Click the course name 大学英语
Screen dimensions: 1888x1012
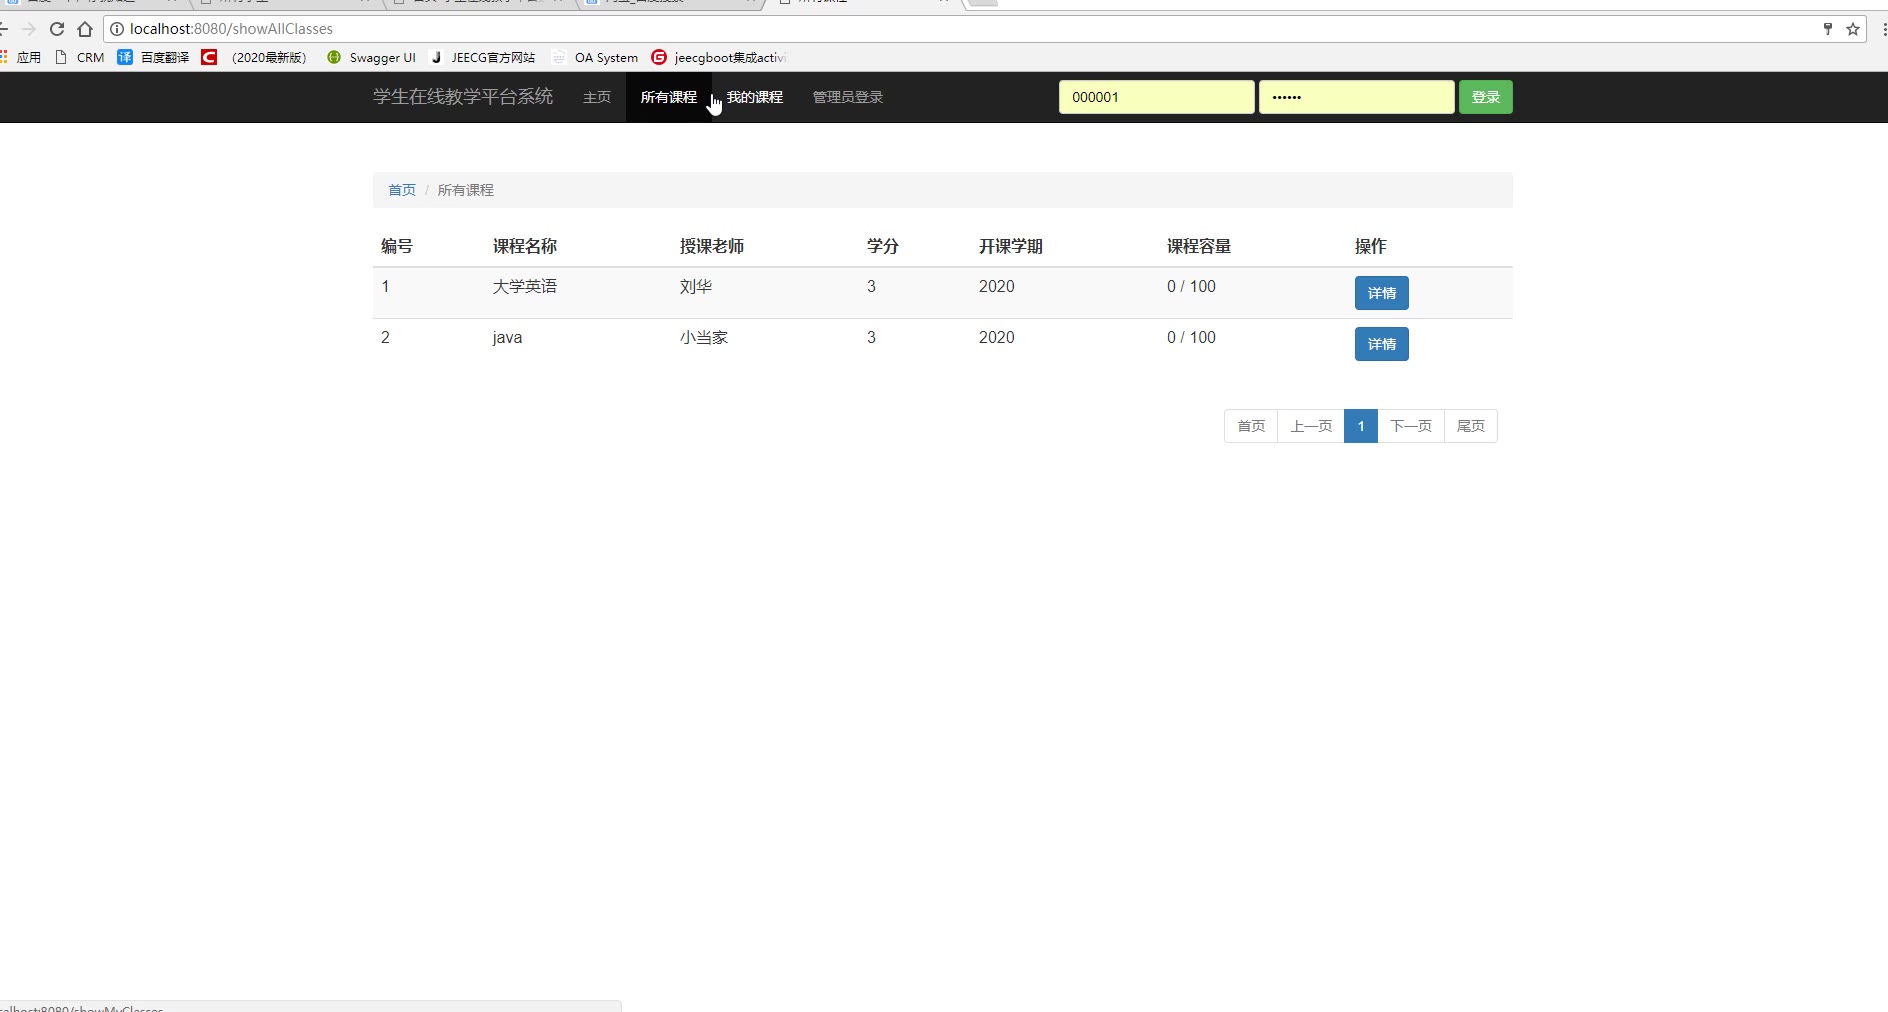click(x=525, y=287)
